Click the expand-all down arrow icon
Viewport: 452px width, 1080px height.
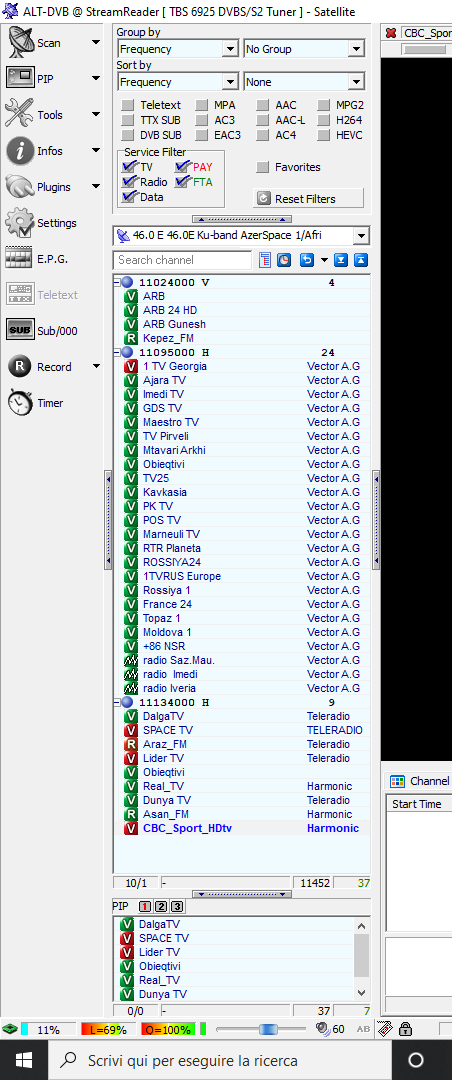tap(340, 260)
